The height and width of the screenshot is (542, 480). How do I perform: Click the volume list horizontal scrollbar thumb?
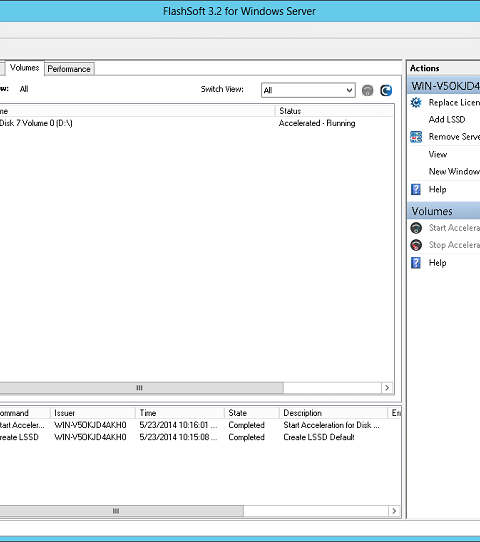click(x=141, y=388)
